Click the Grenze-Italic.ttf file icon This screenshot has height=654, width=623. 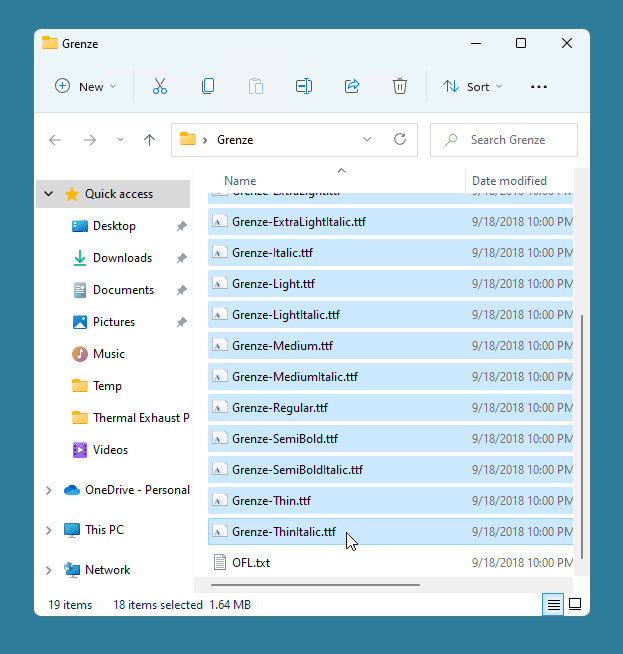click(220, 253)
